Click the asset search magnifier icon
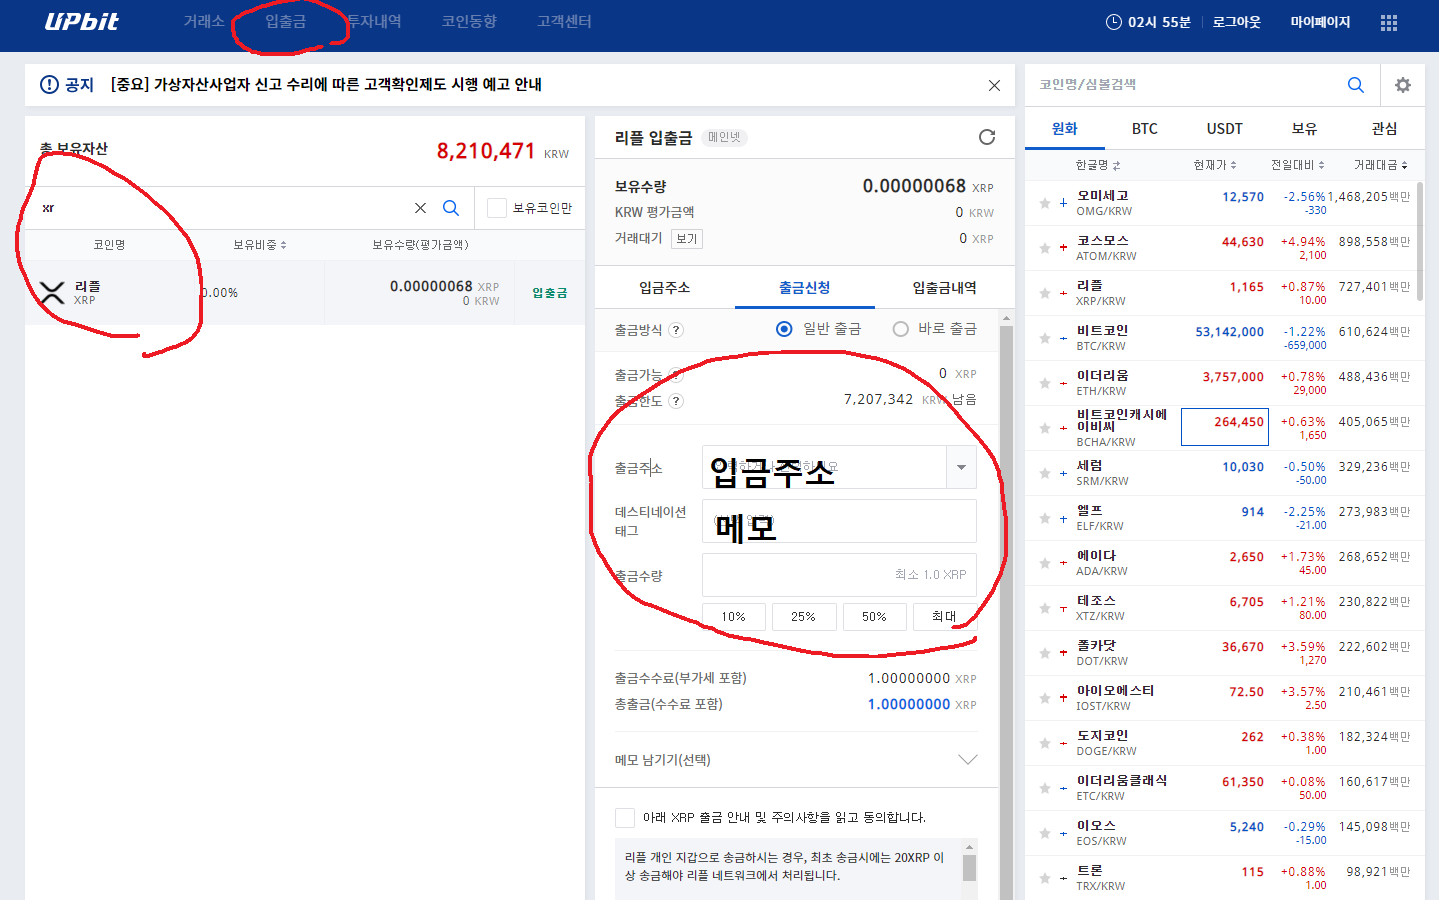The height and width of the screenshot is (900, 1439). [x=451, y=208]
